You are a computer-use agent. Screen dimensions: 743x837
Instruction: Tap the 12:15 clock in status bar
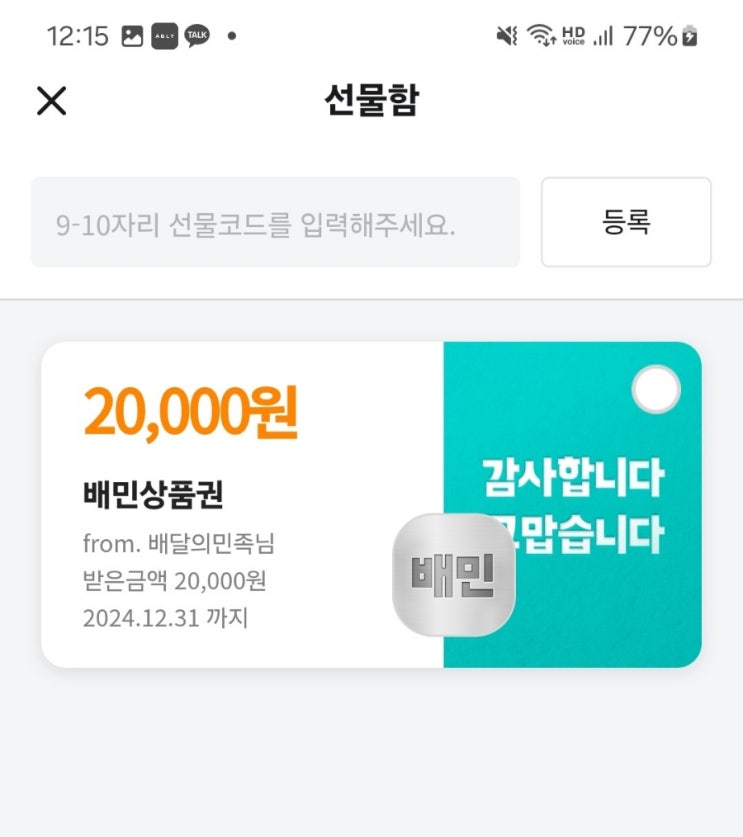click(77, 37)
